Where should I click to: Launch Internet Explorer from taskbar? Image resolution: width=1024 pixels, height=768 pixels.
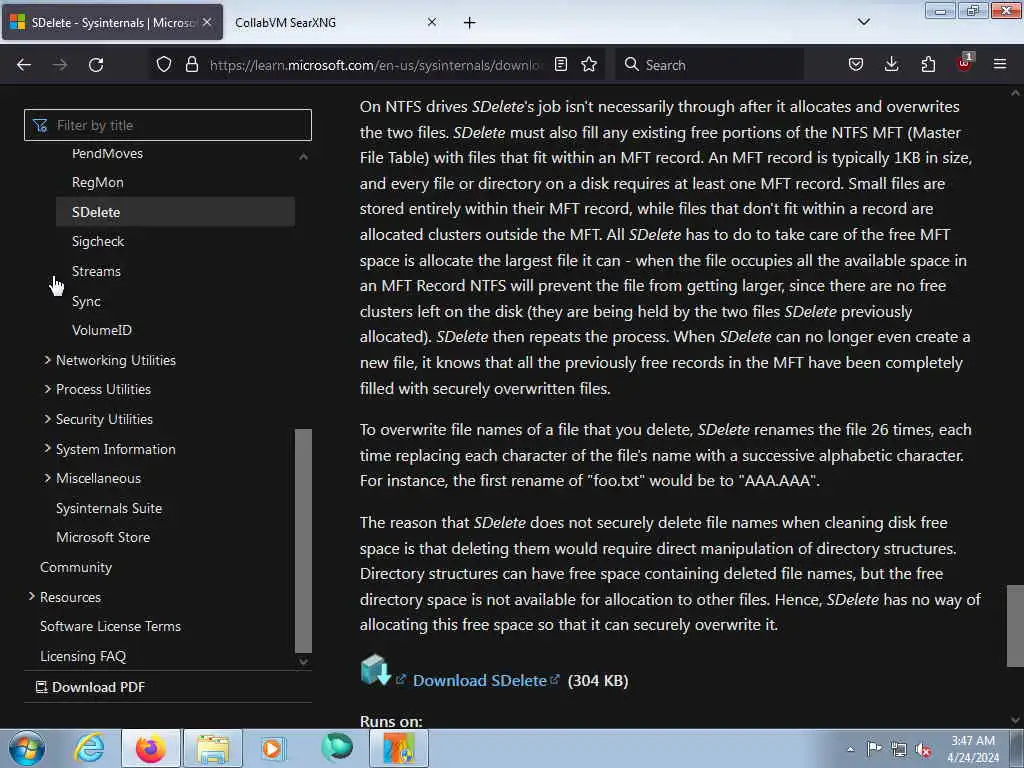(89, 748)
